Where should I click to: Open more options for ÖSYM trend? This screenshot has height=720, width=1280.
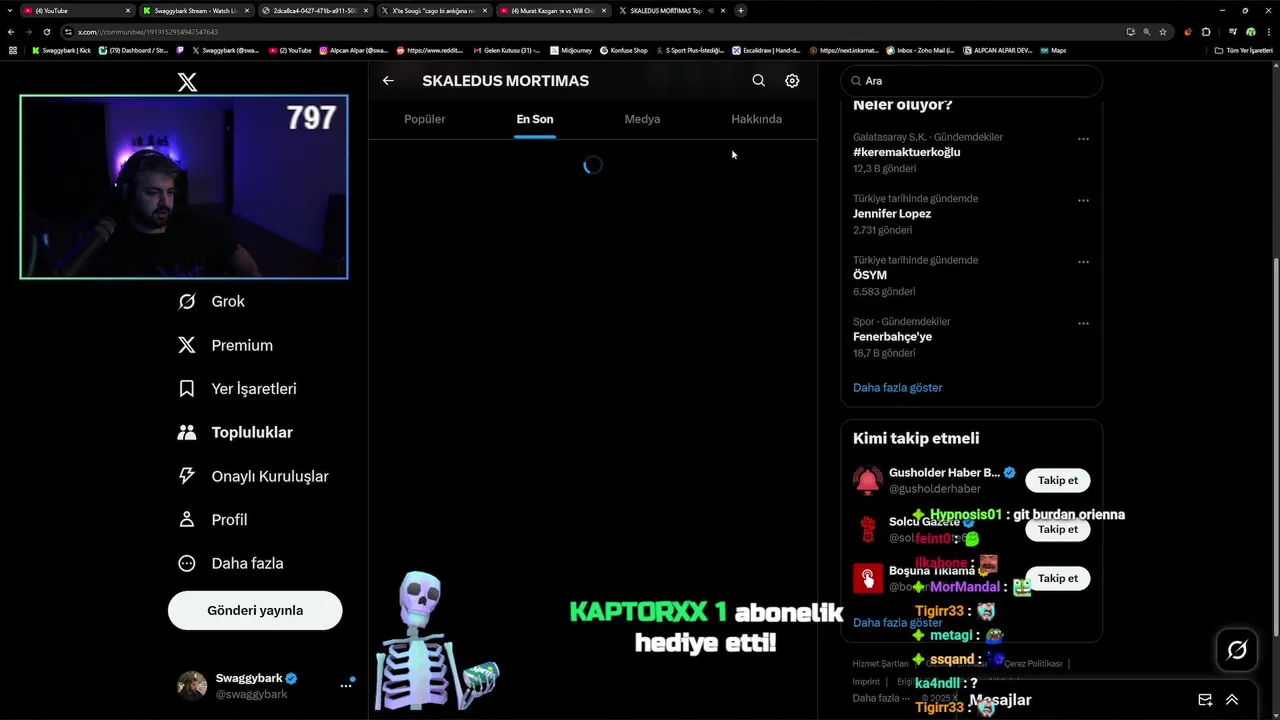(x=1083, y=262)
